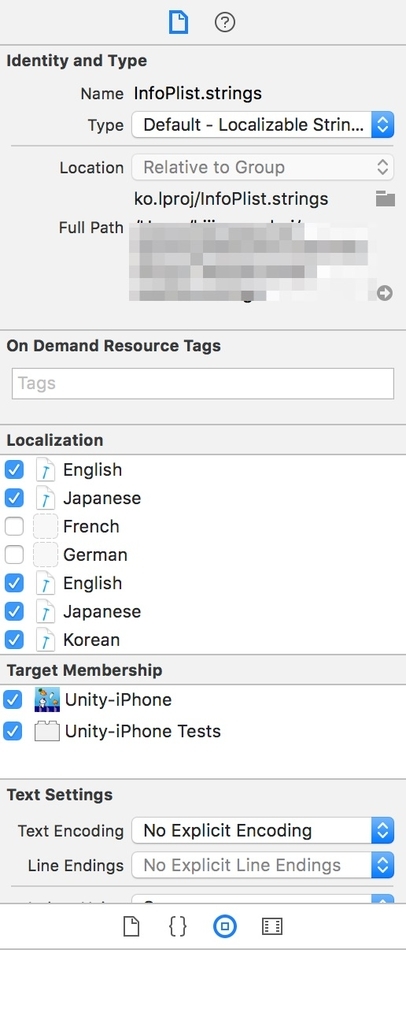Select the German localization row label

point(95,555)
